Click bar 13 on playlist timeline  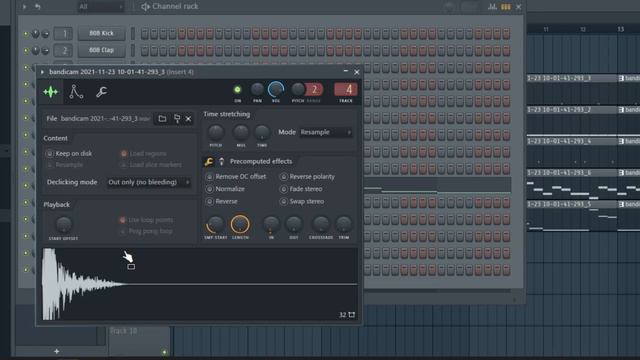pyautogui.click(x=620, y=29)
